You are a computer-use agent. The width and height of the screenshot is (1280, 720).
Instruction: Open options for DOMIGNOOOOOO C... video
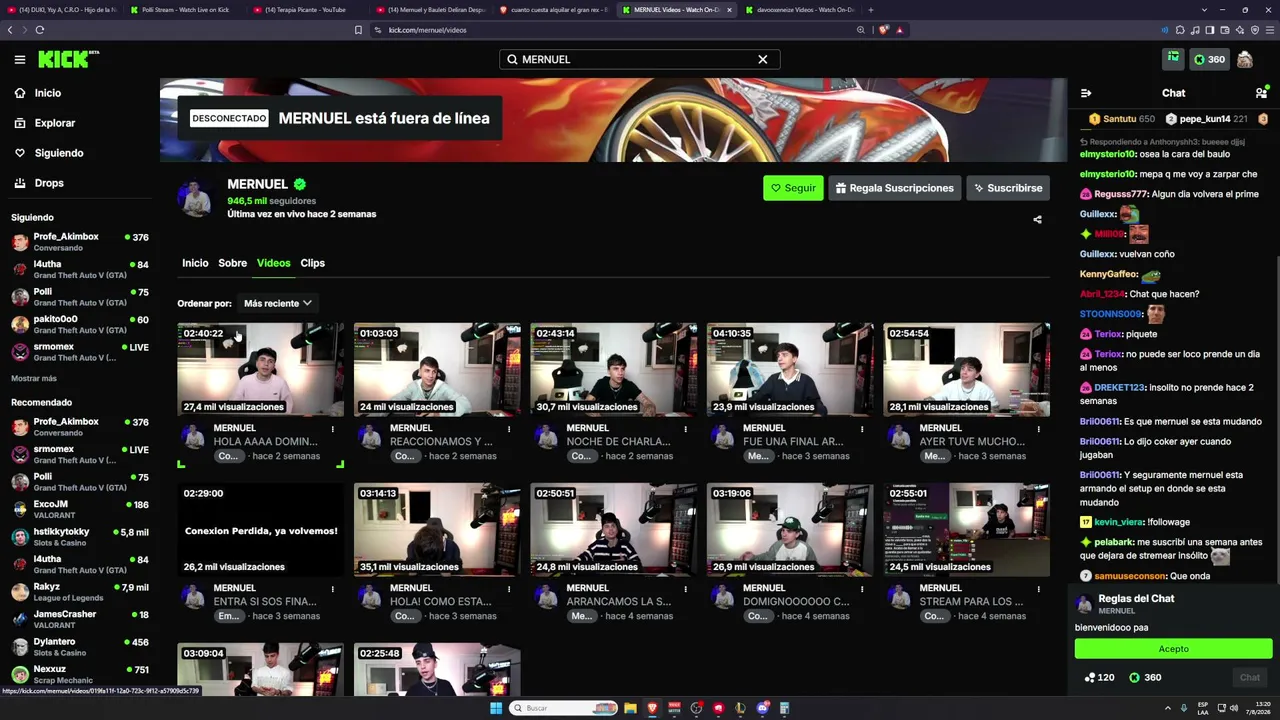pyautogui.click(x=862, y=589)
